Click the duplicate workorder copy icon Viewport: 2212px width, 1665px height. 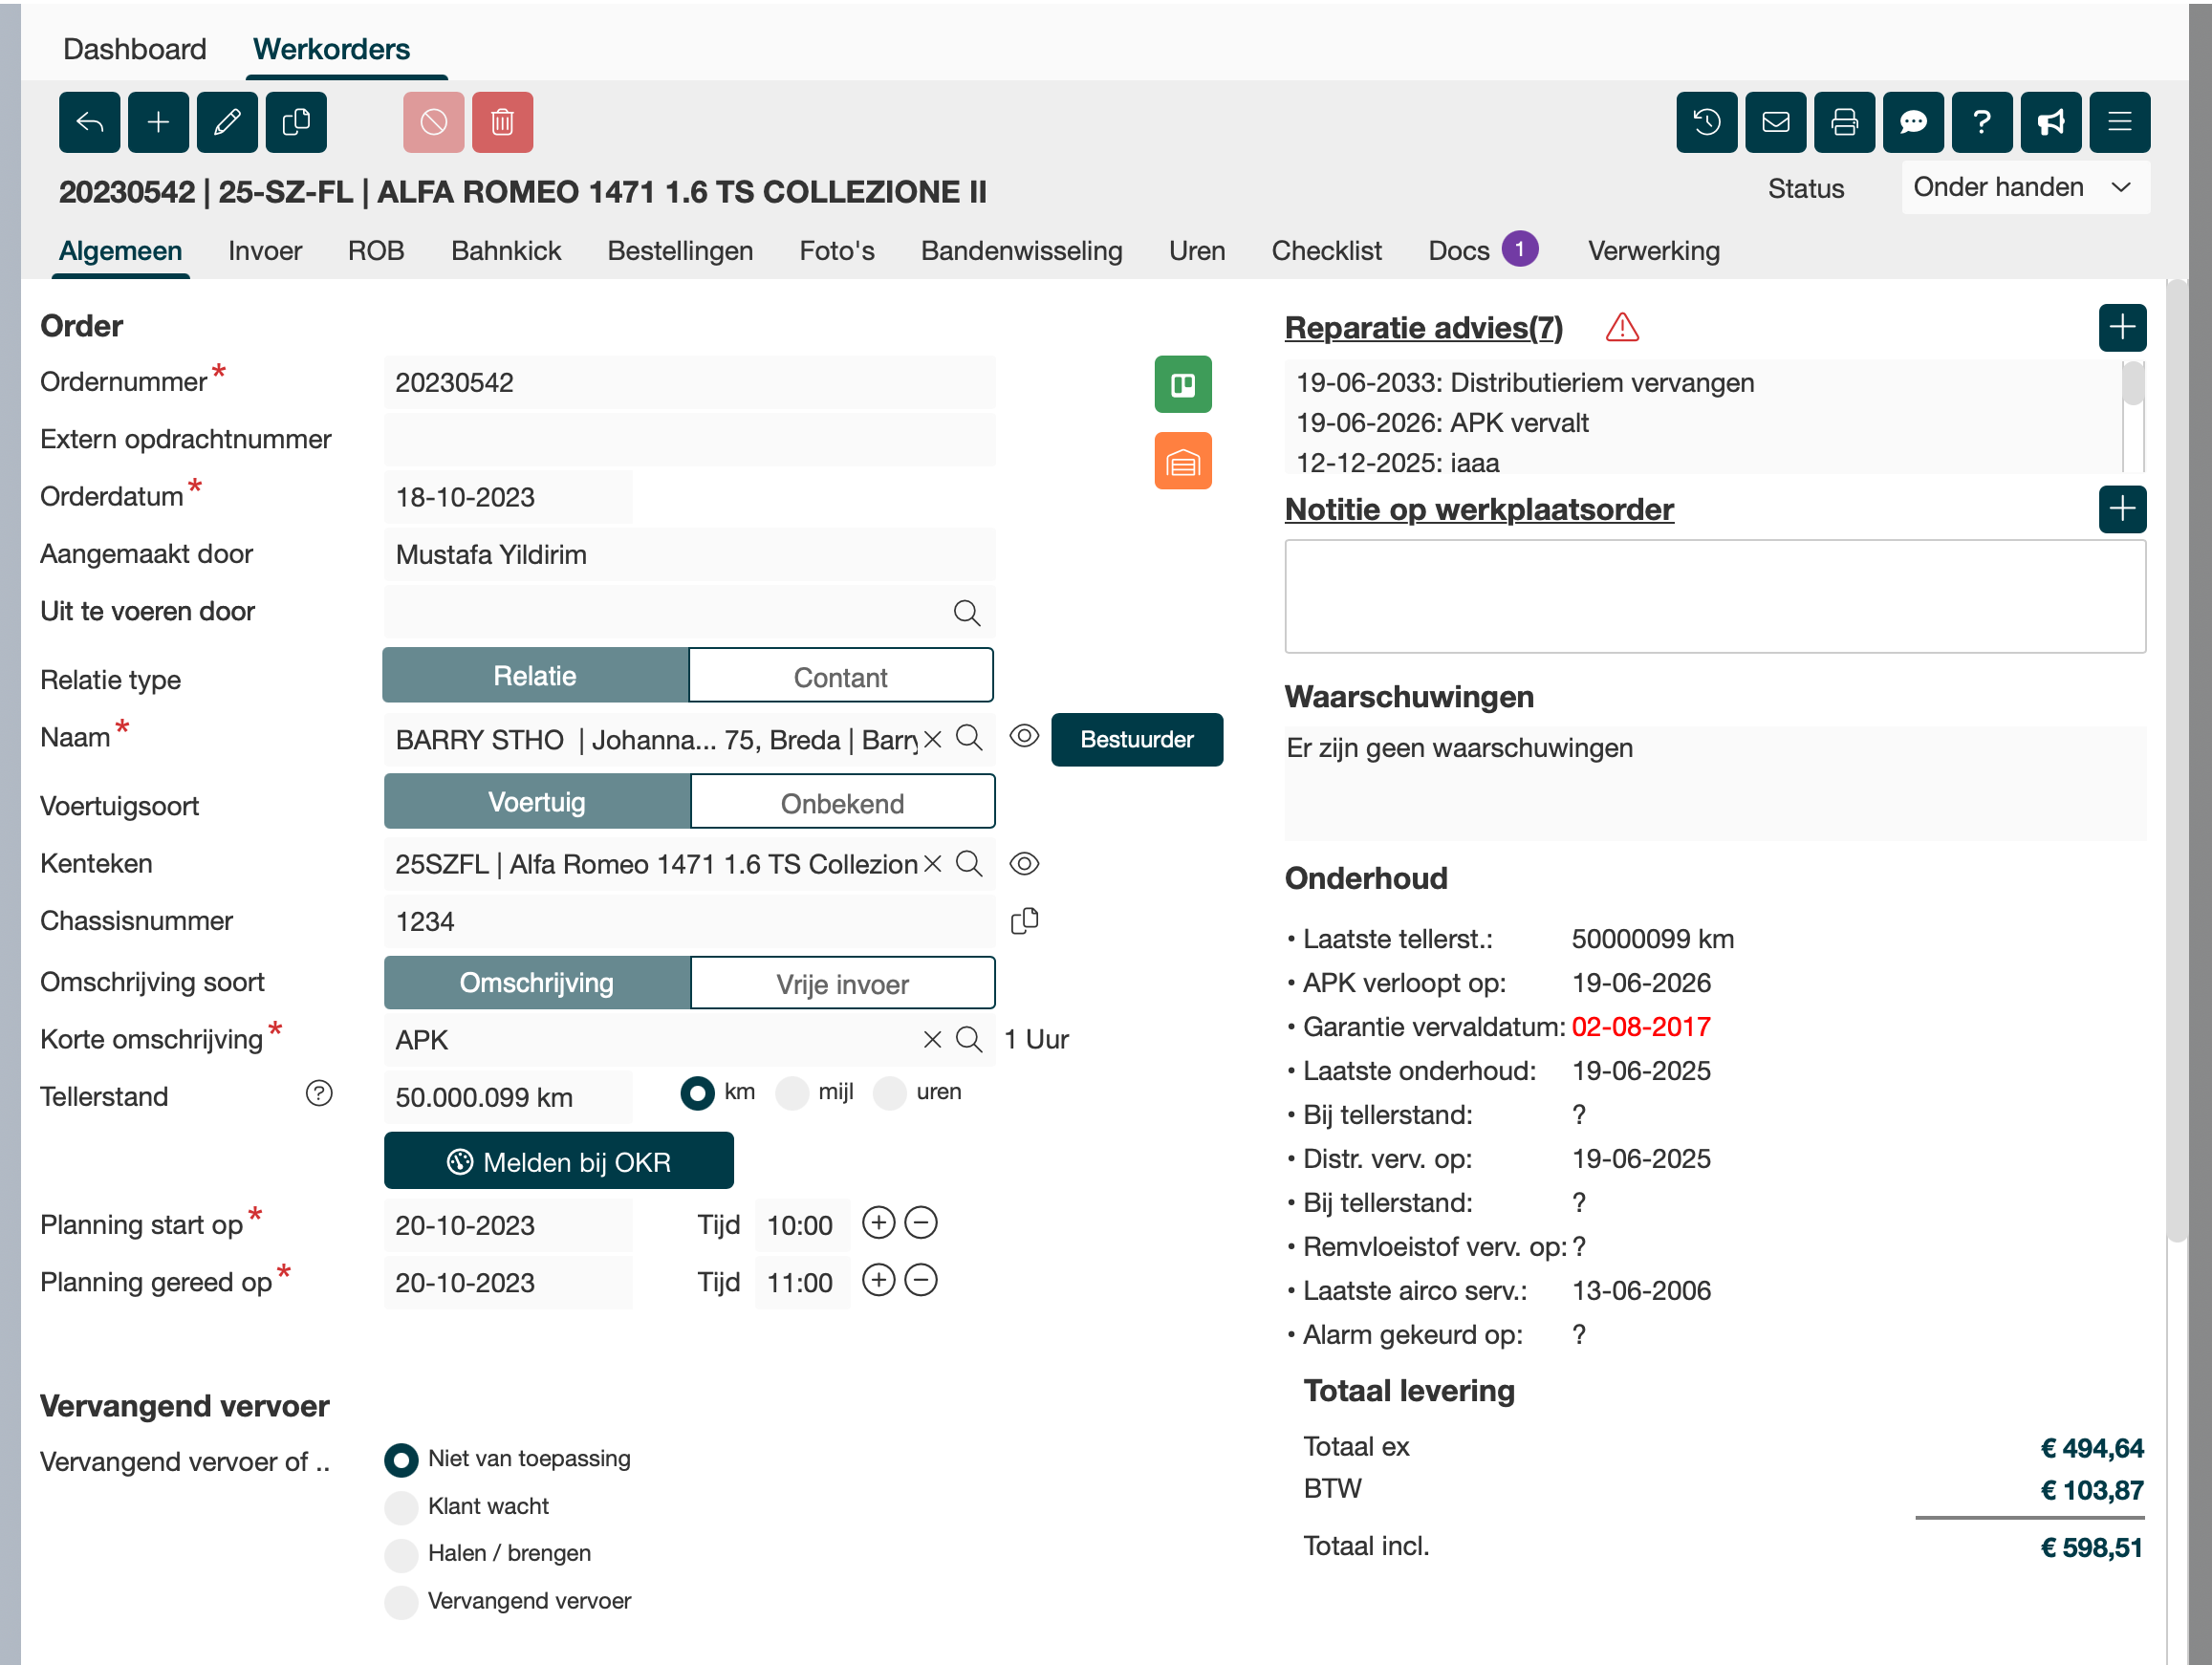click(296, 122)
